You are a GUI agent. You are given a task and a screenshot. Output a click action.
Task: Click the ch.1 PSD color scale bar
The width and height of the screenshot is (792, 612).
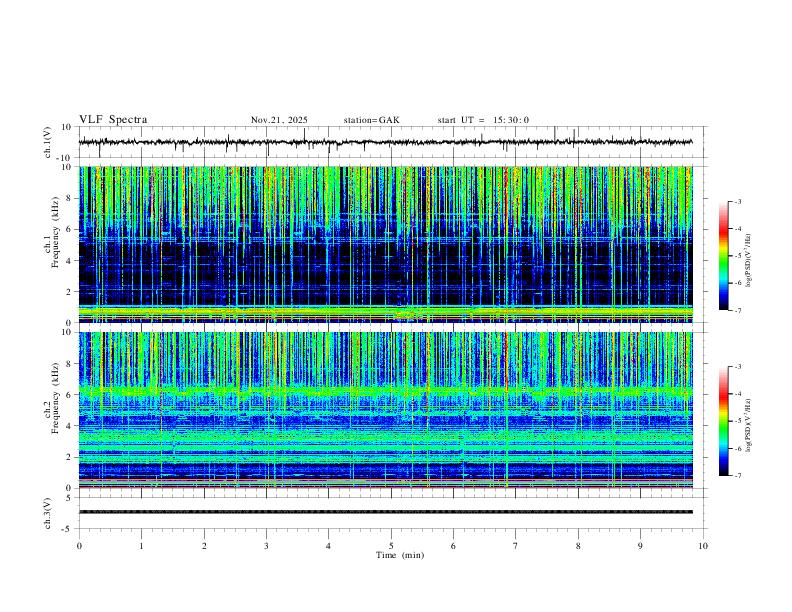(723, 256)
